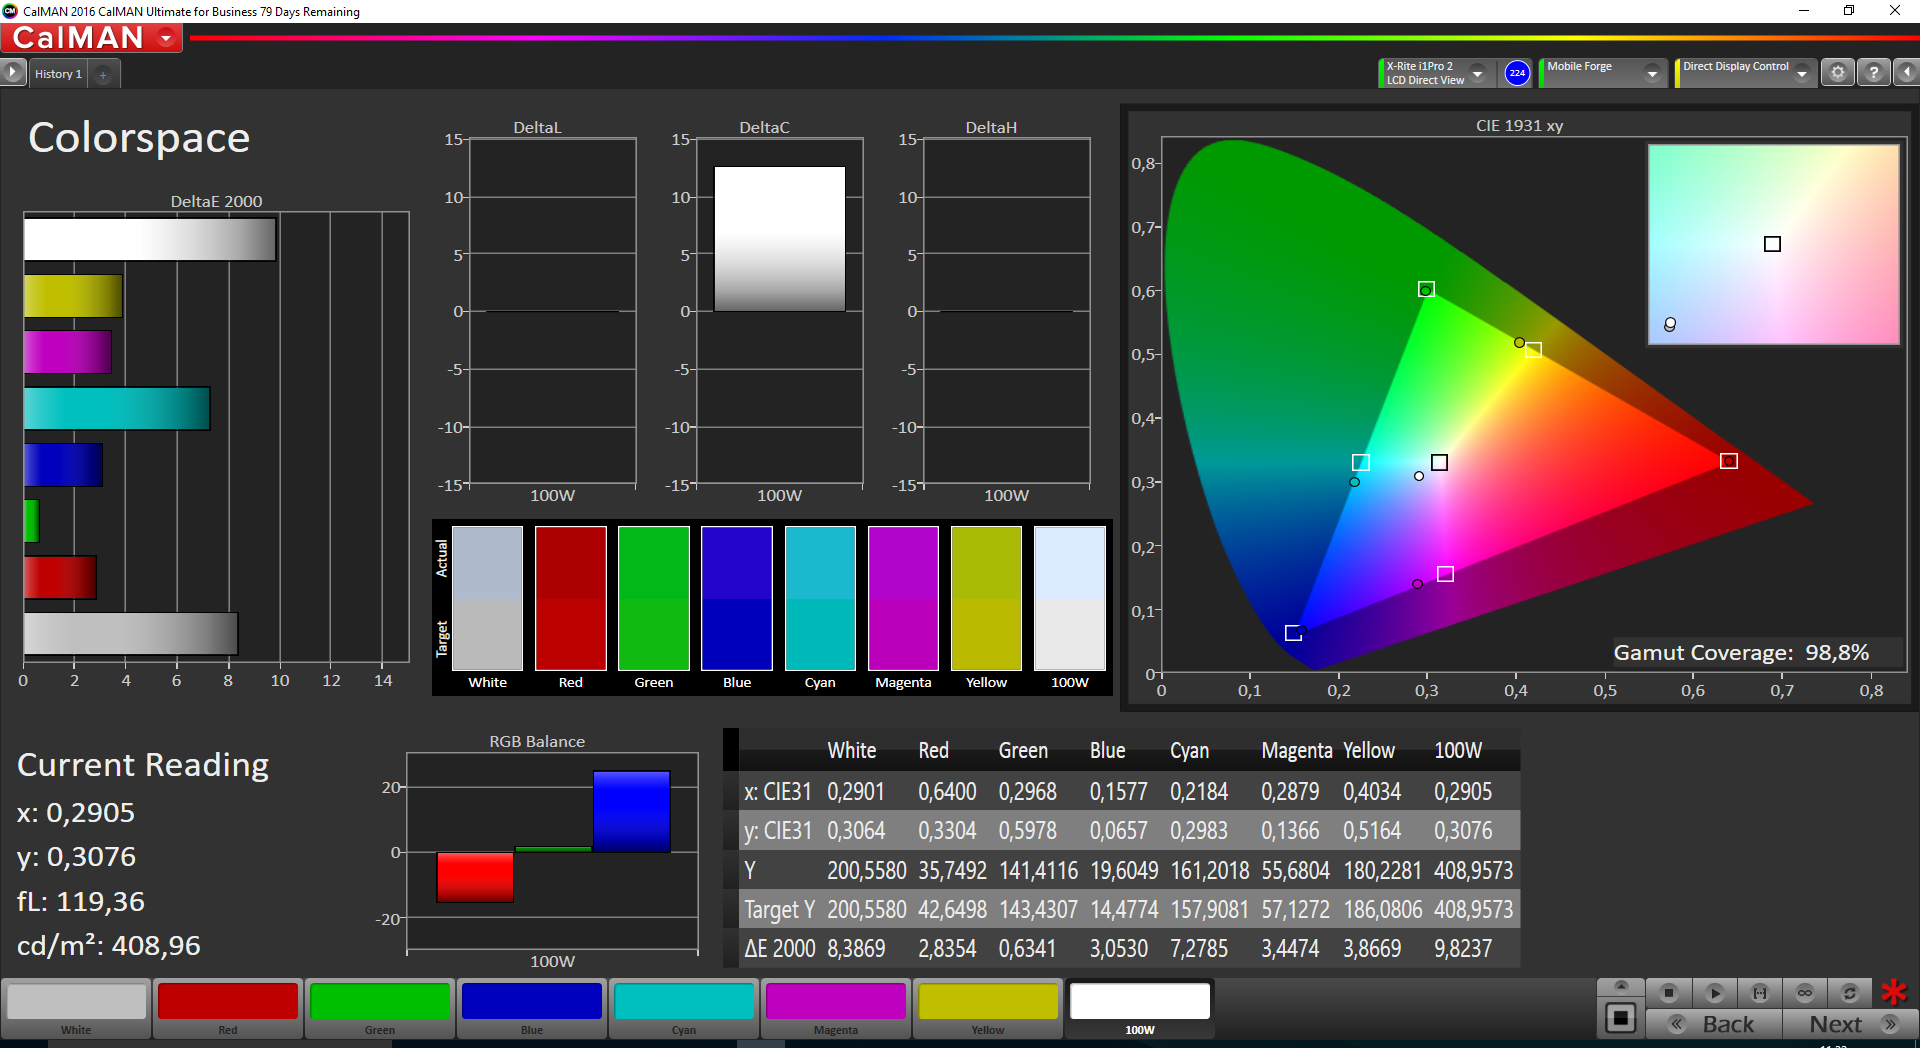
Task: Click the red bar in RGB Balance chart
Action: tap(475, 877)
